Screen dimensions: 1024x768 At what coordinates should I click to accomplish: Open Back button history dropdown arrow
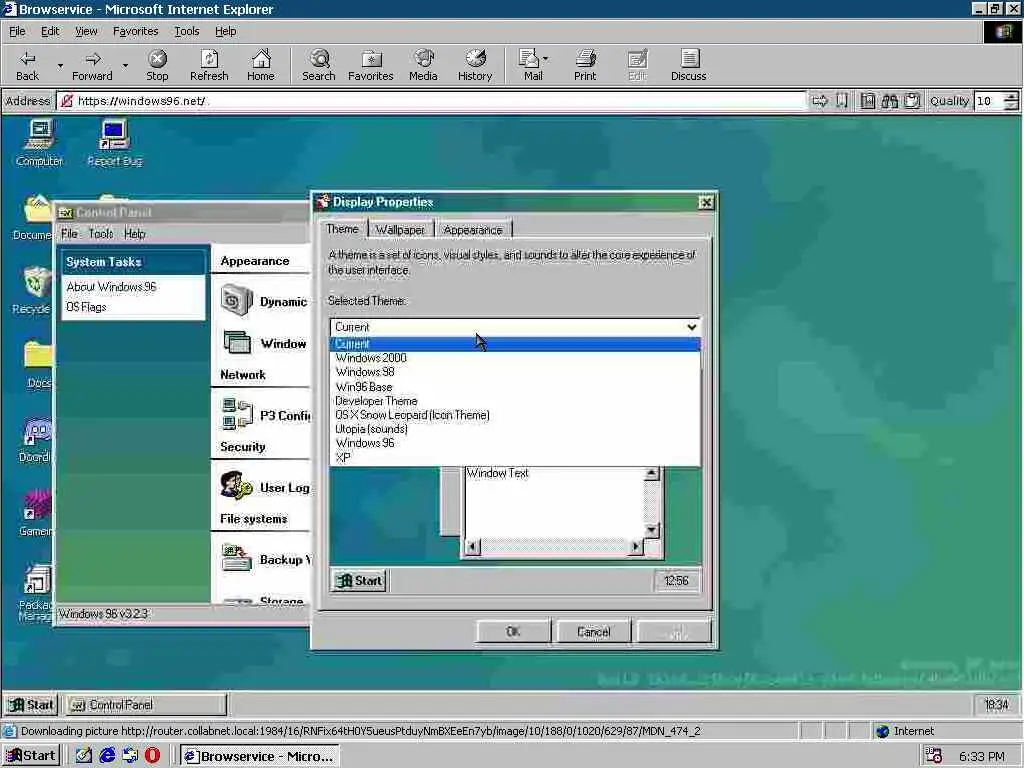tap(60, 65)
